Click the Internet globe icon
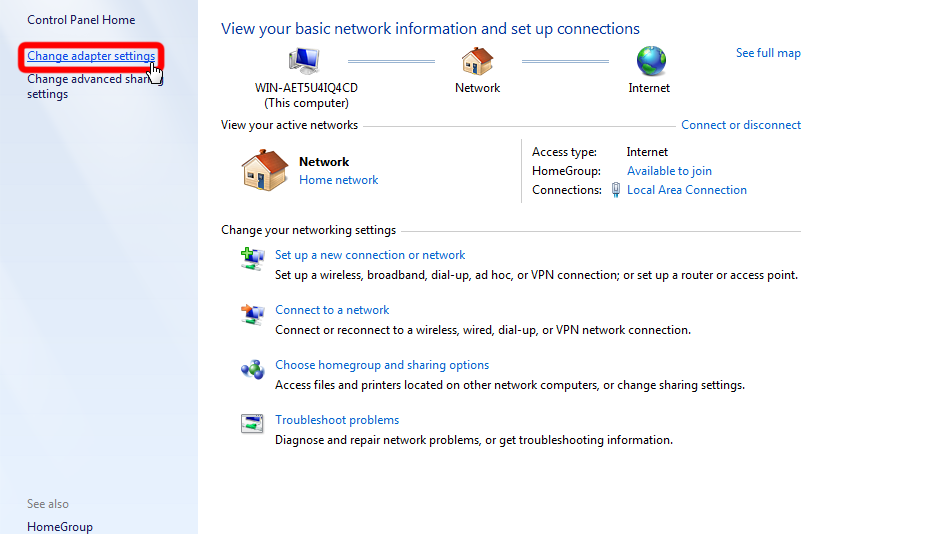This screenshot has height=534, width=950. 650,62
